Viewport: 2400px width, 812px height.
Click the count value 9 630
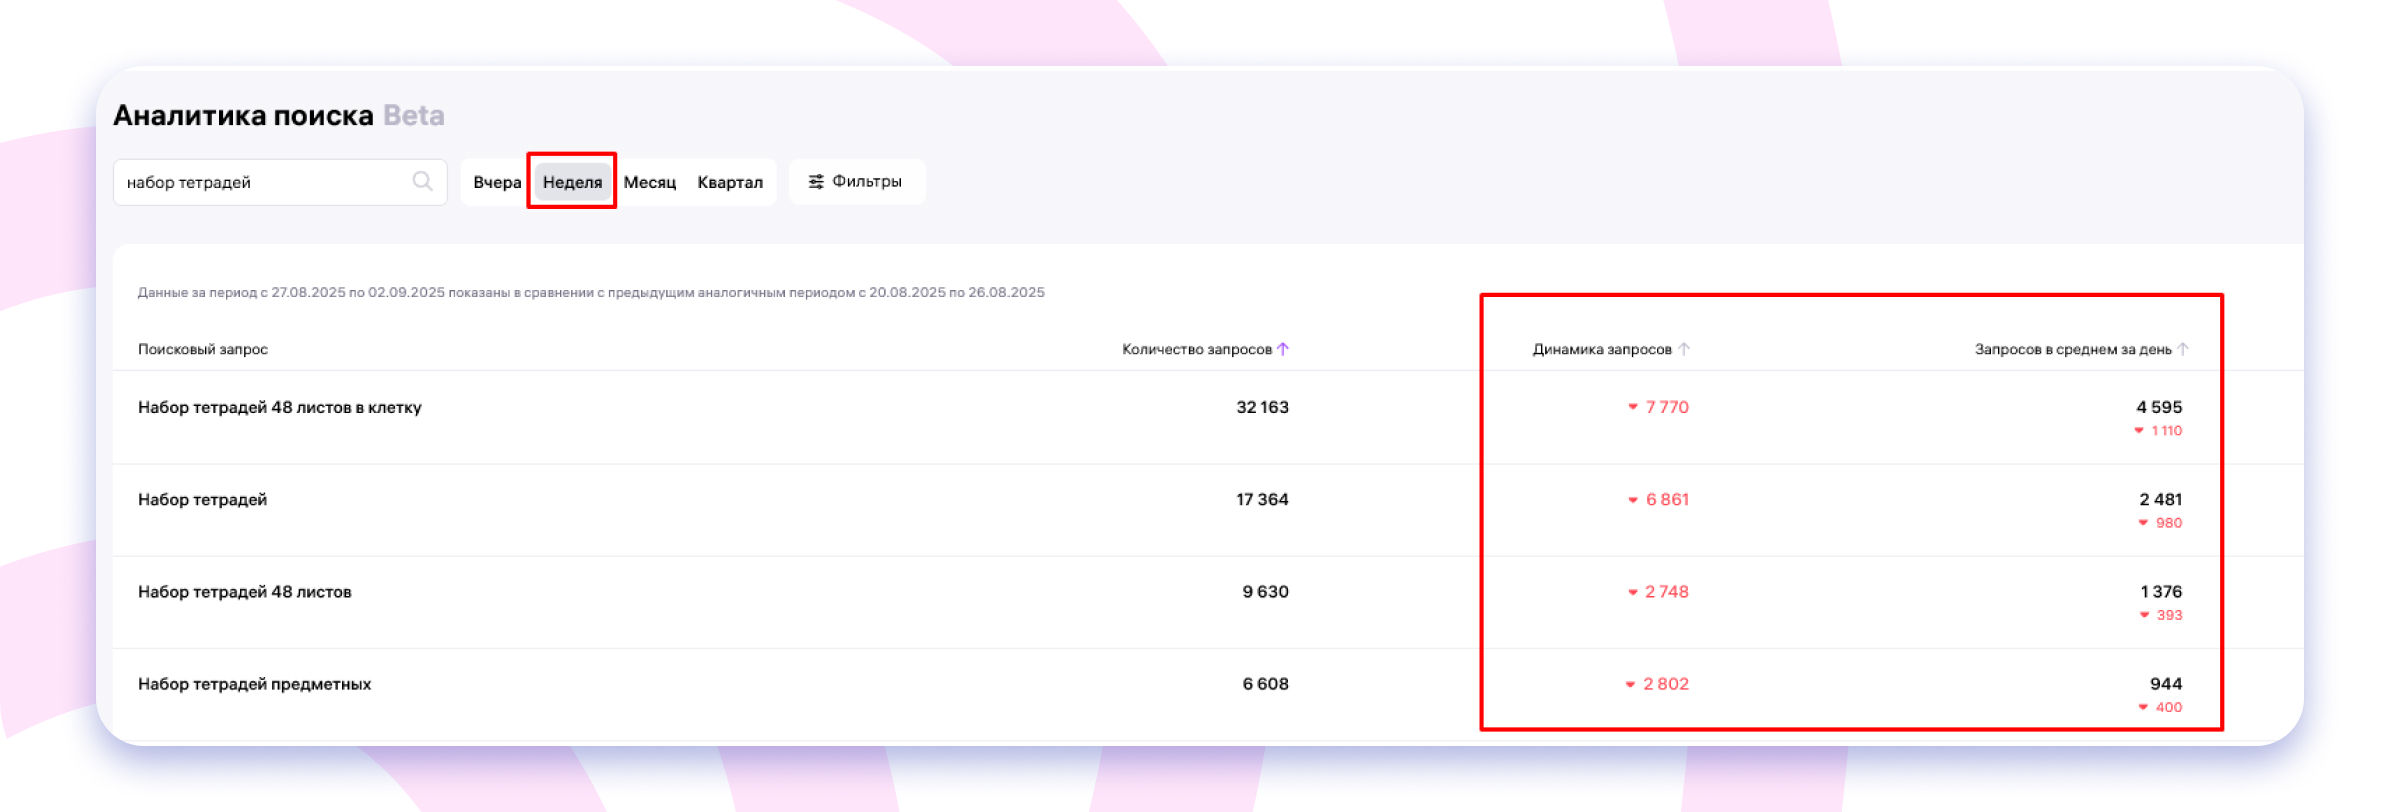pyautogui.click(x=1265, y=591)
